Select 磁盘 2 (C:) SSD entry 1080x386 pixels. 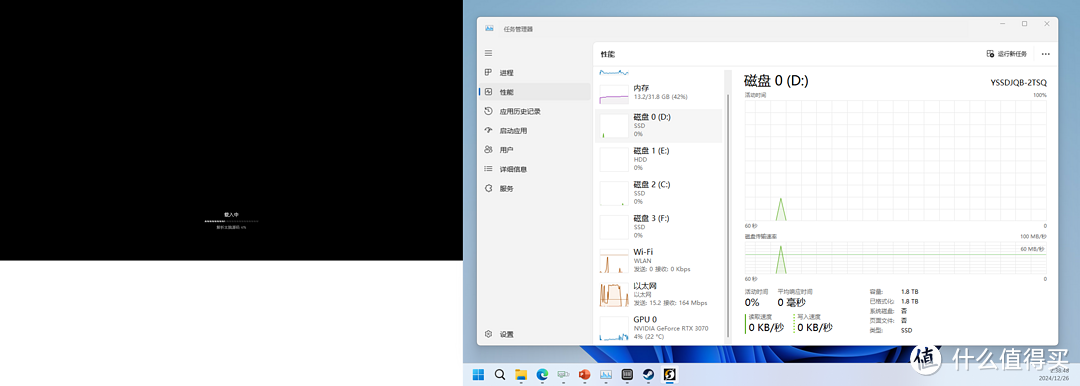(x=658, y=193)
